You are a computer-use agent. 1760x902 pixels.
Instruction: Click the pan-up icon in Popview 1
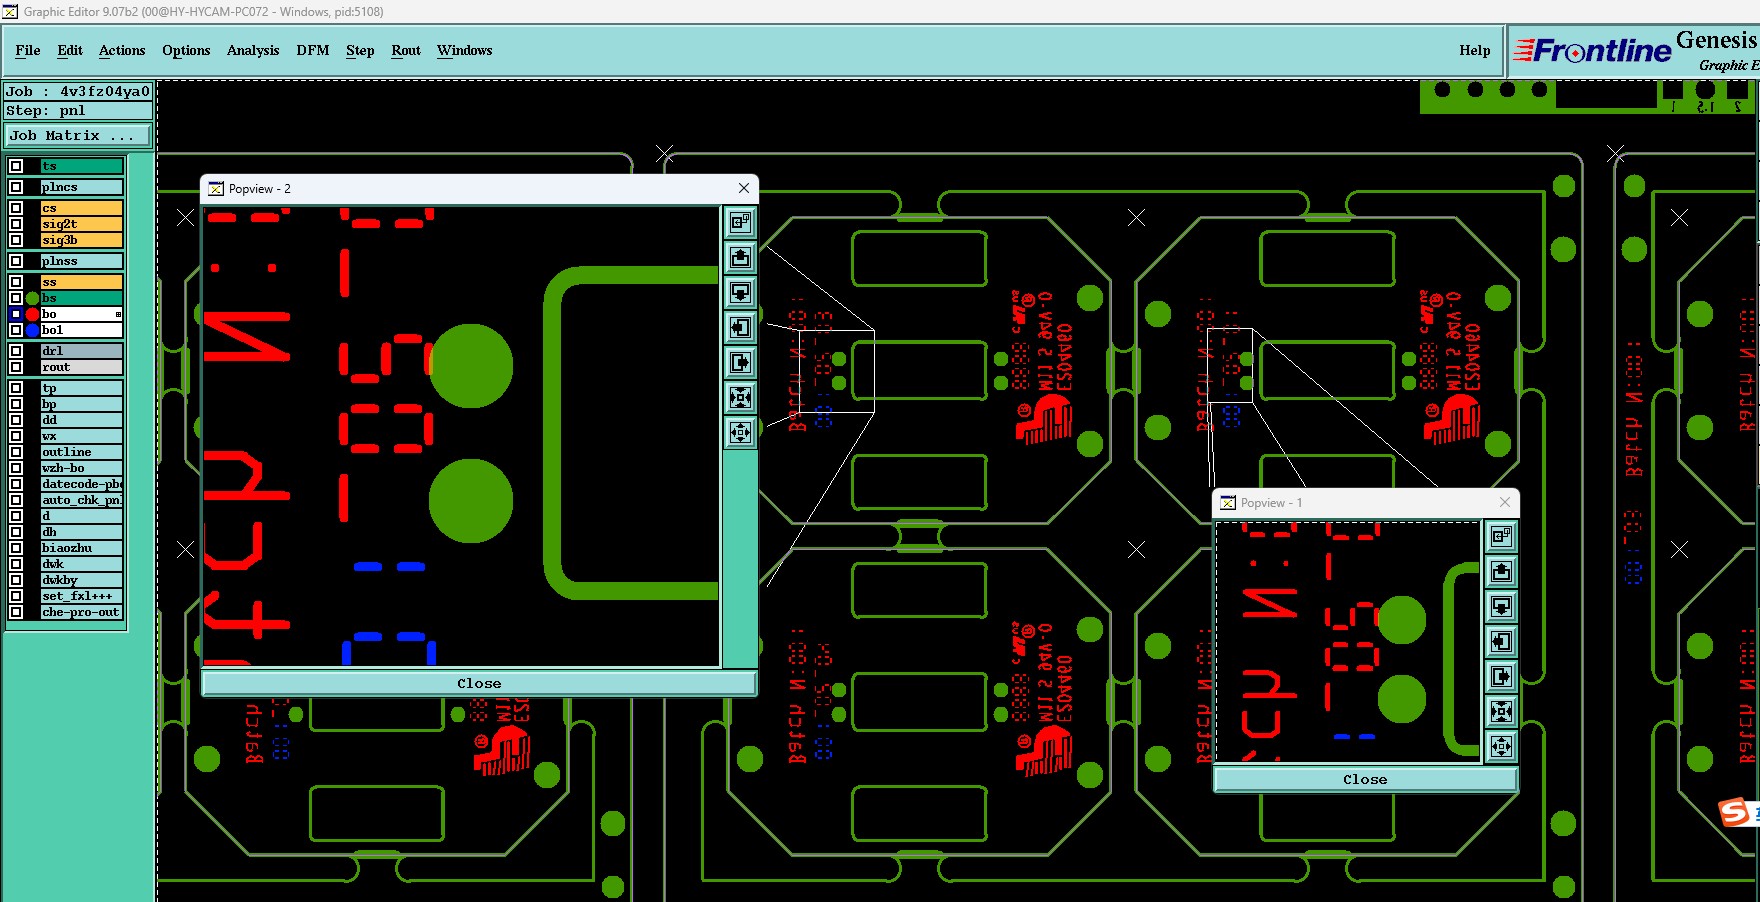[x=1501, y=571]
